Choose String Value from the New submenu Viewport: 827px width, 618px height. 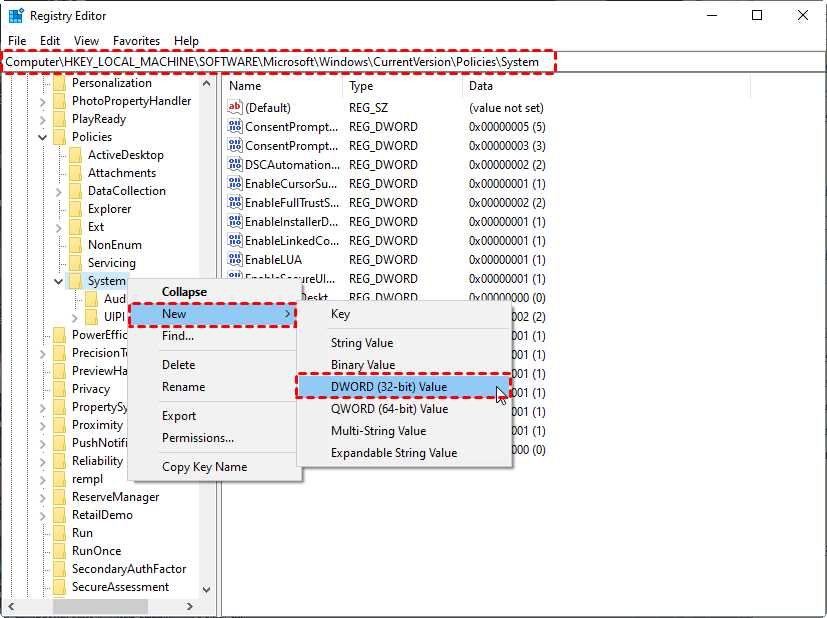coord(404,343)
